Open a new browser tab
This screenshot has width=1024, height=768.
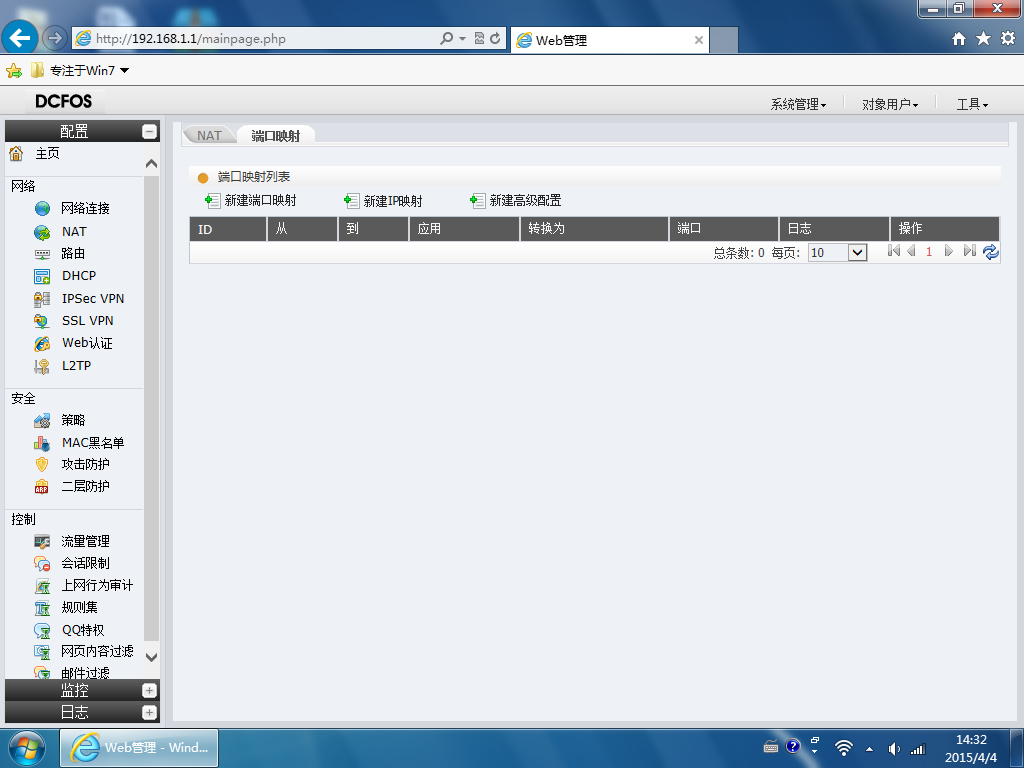coord(724,40)
